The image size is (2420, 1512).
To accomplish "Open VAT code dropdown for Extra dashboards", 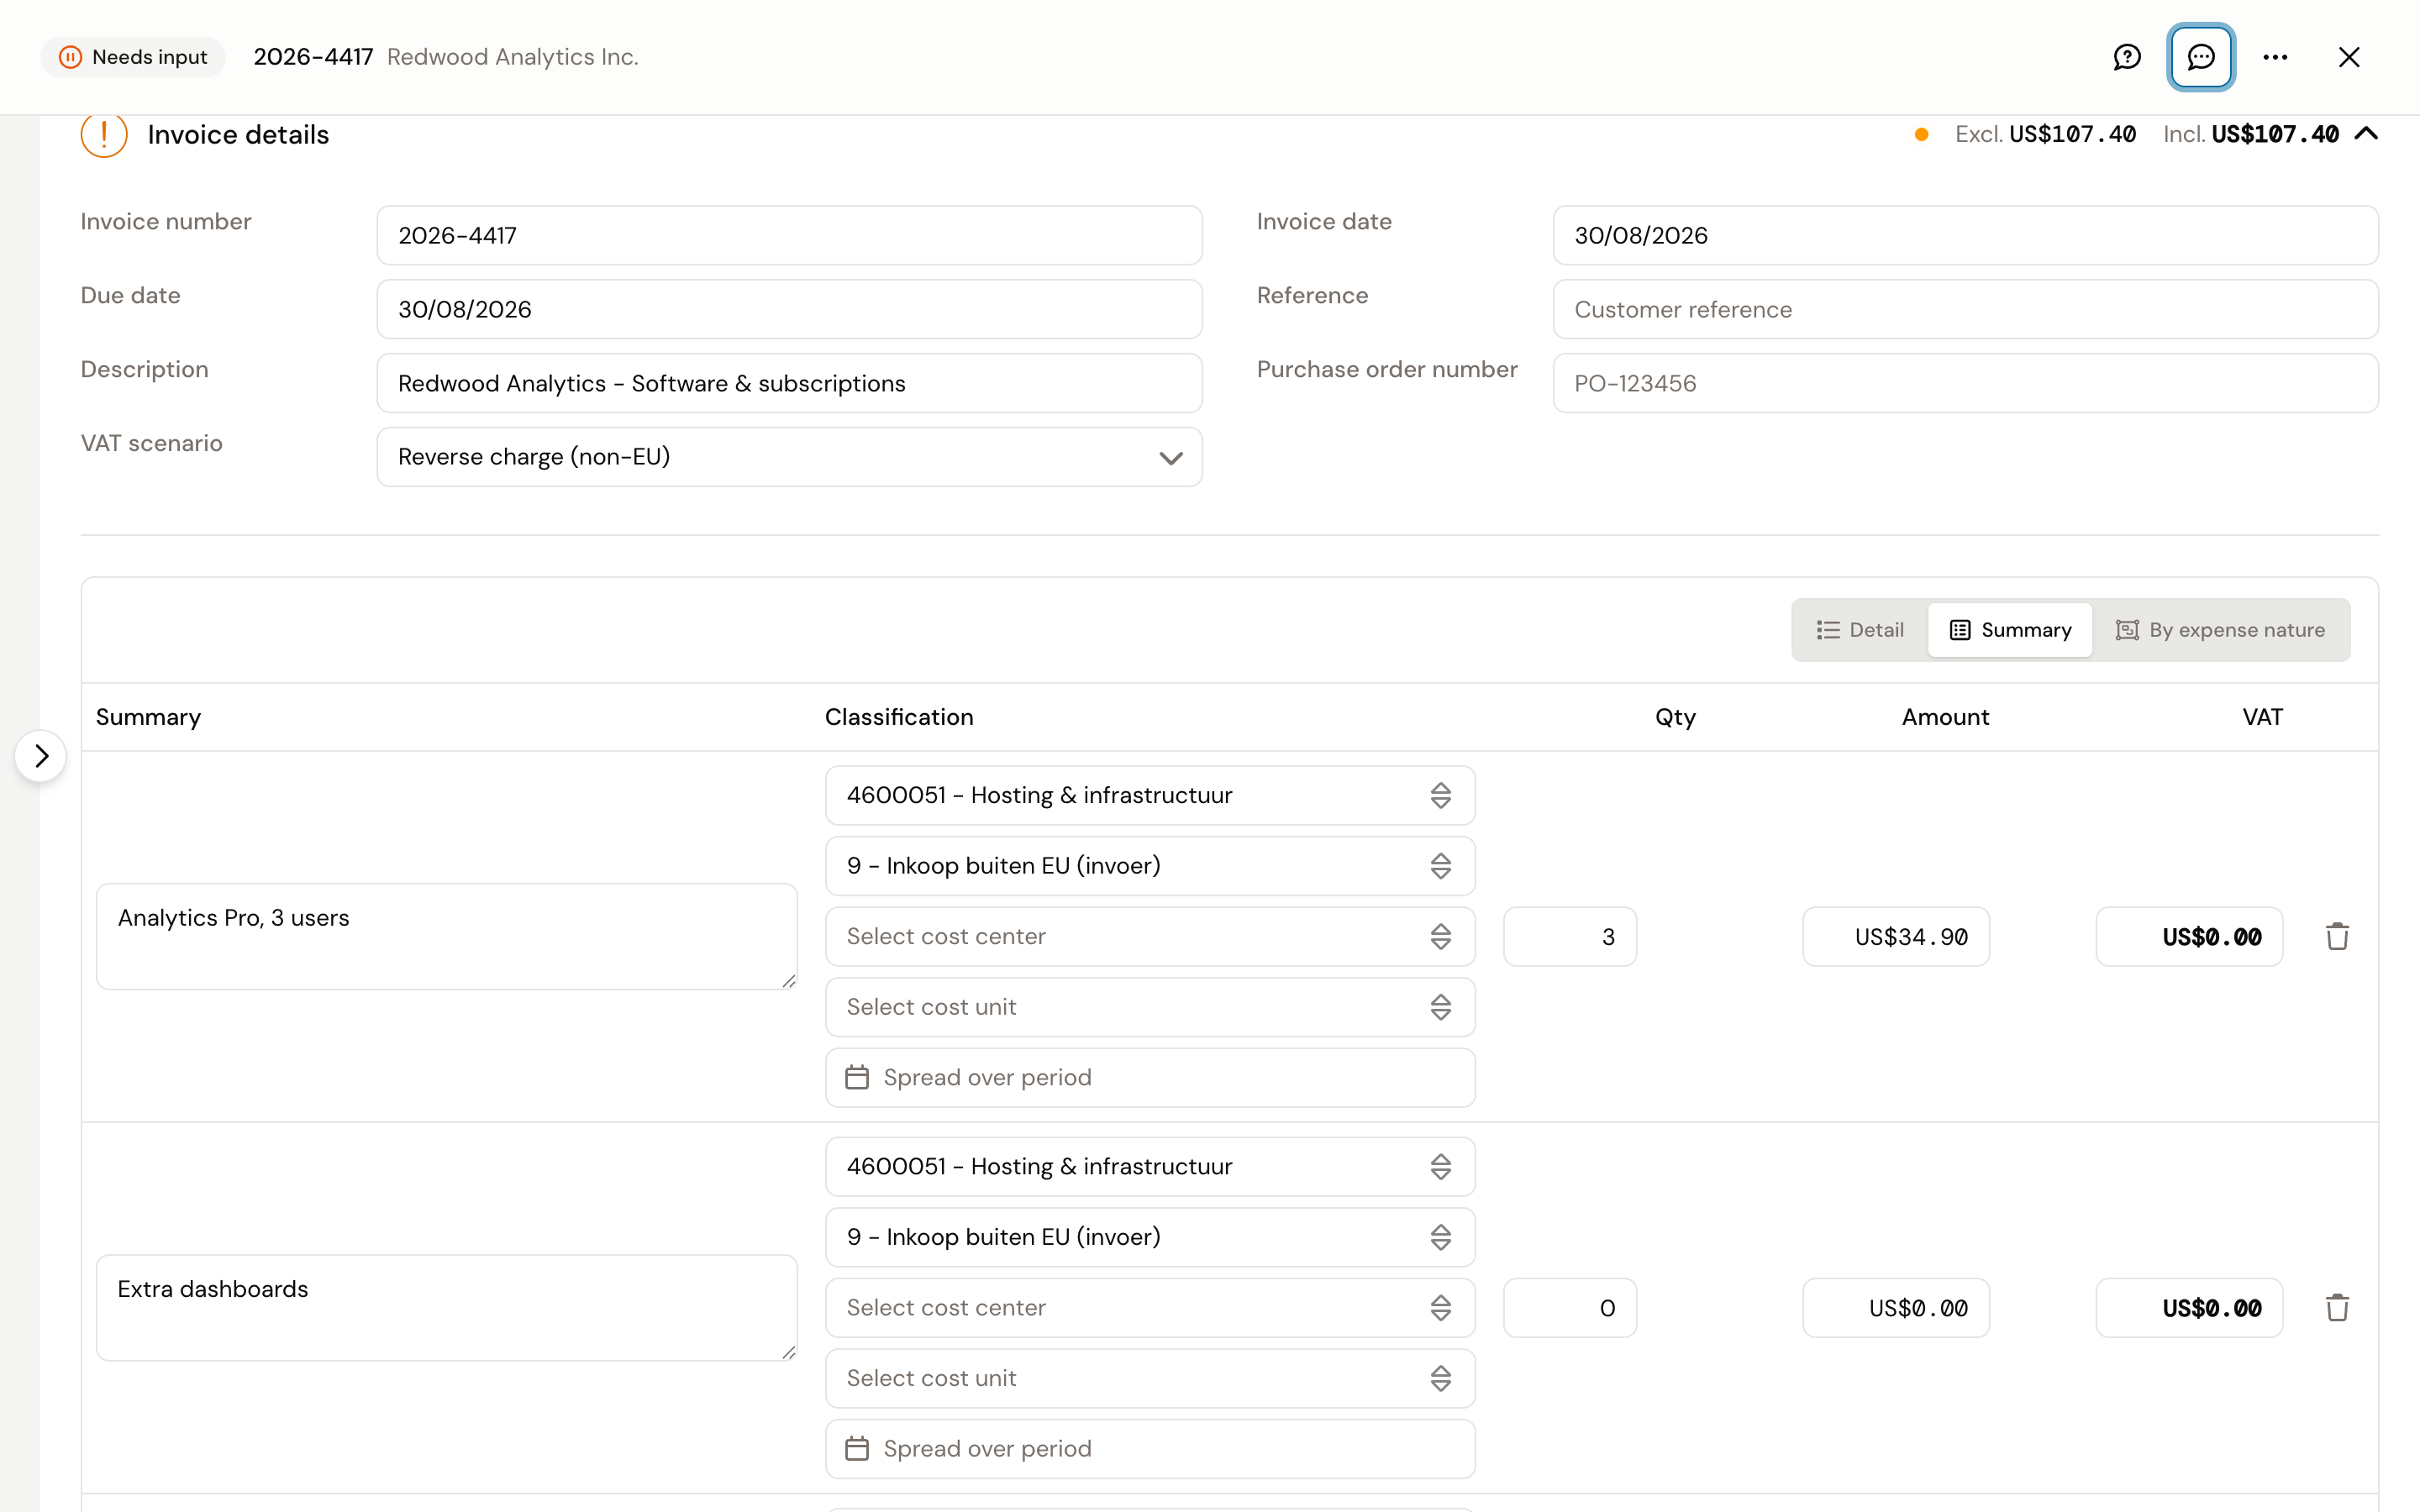I will click(1150, 1238).
